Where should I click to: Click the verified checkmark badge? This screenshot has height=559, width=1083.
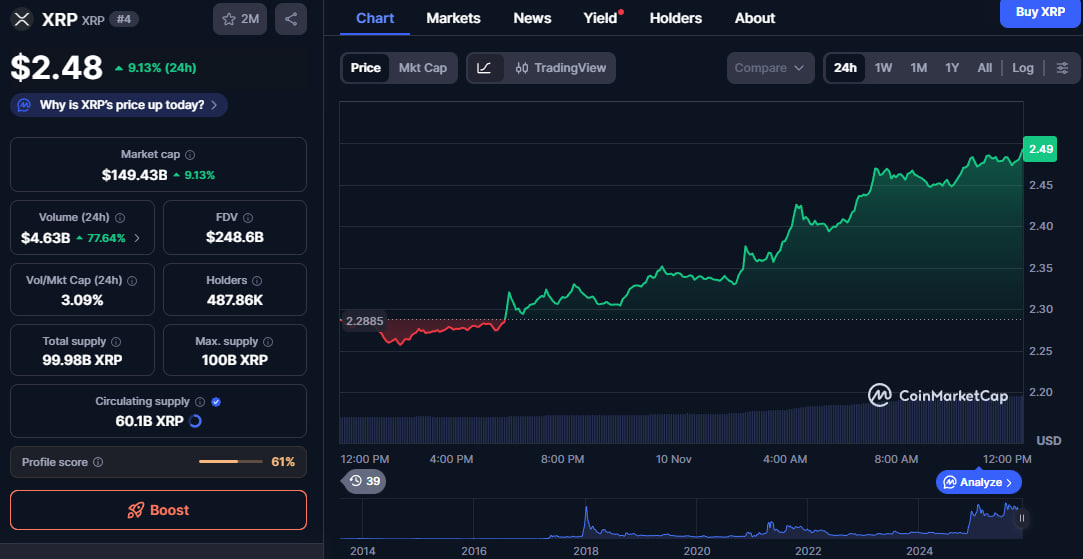click(215, 401)
